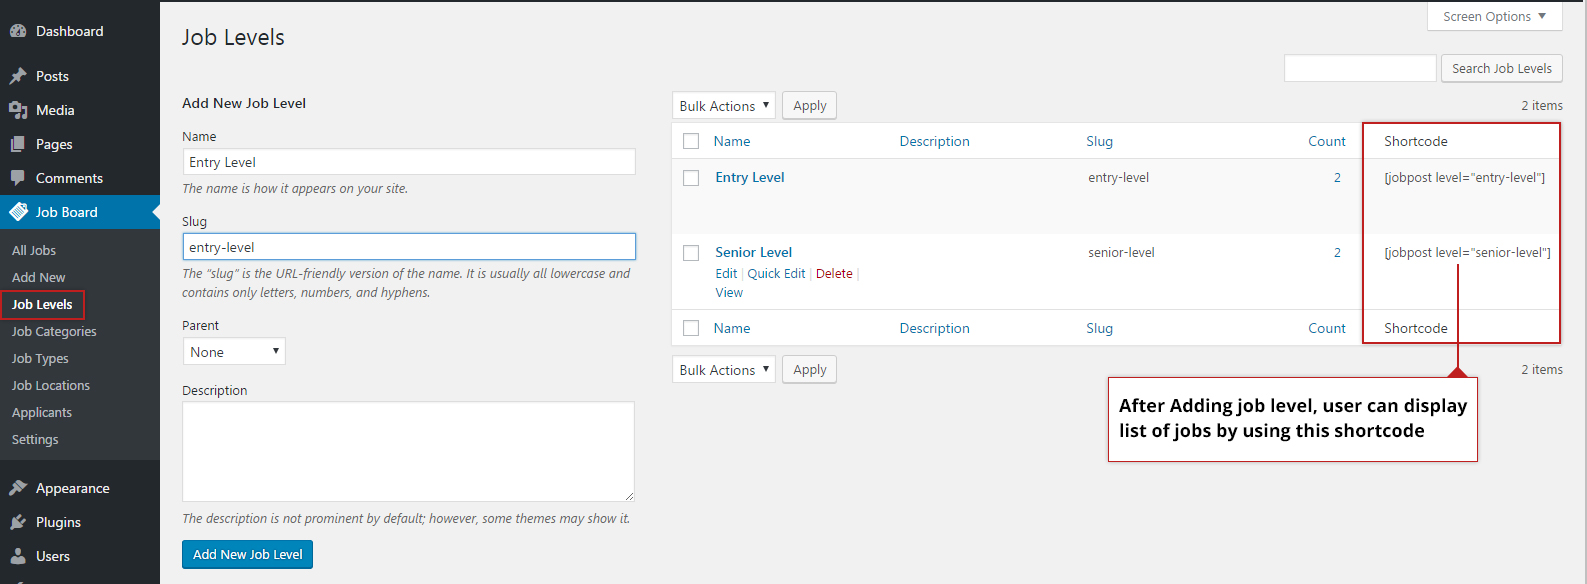The width and height of the screenshot is (1587, 584).
Task: Click View under Senior Level
Action: click(729, 292)
